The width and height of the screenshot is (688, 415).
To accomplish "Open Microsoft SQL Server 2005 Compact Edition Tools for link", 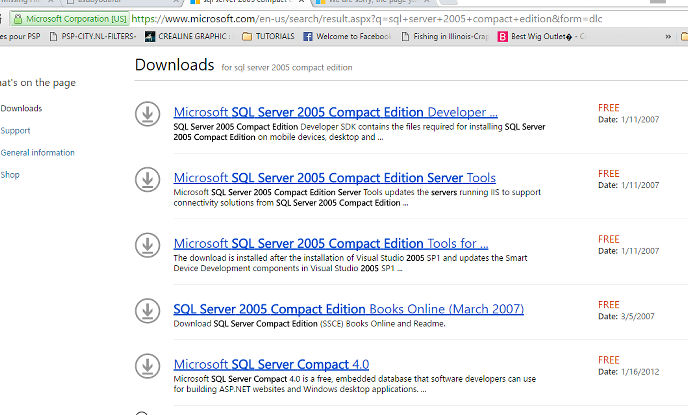I will 331,243.
